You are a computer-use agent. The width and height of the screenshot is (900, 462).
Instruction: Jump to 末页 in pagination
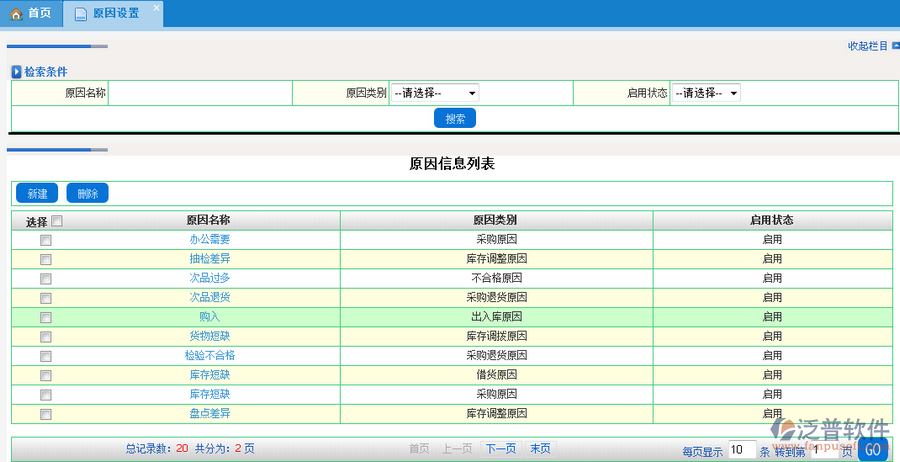540,449
